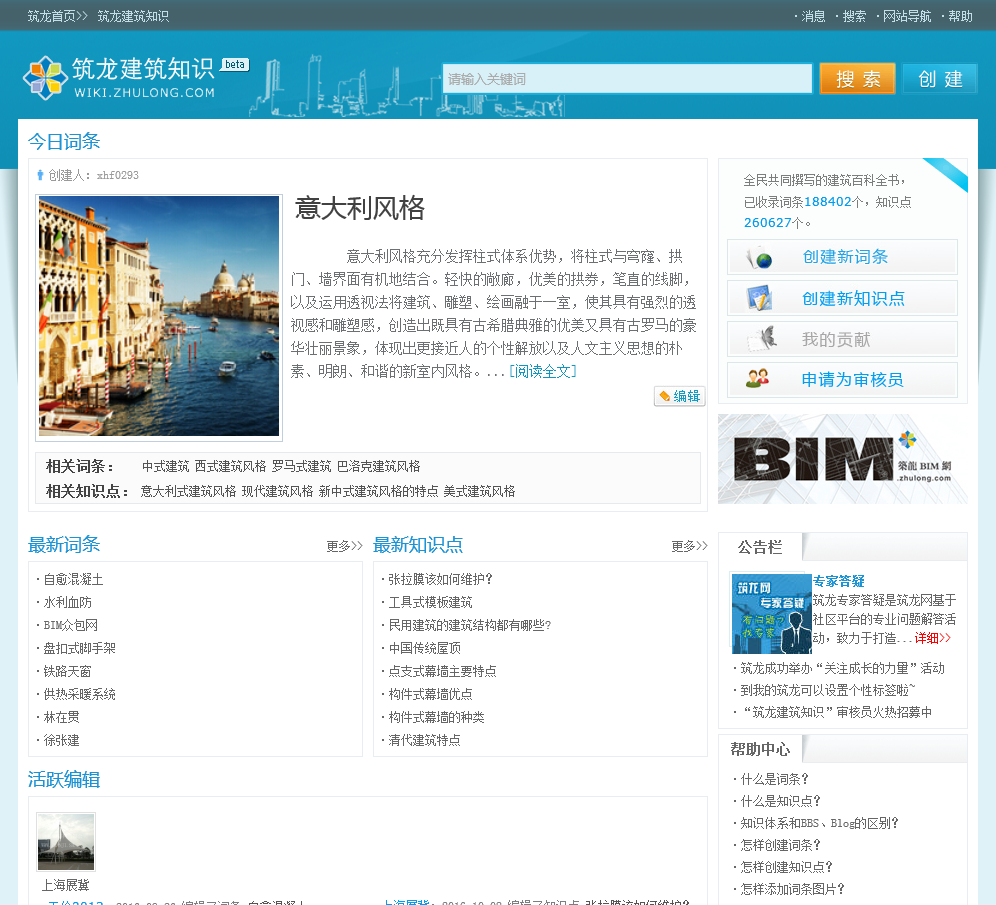Expand 更多>> for 最新词条
Image resolution: width=996 pixels, height=905 pixels.
[x=344, y=546]
